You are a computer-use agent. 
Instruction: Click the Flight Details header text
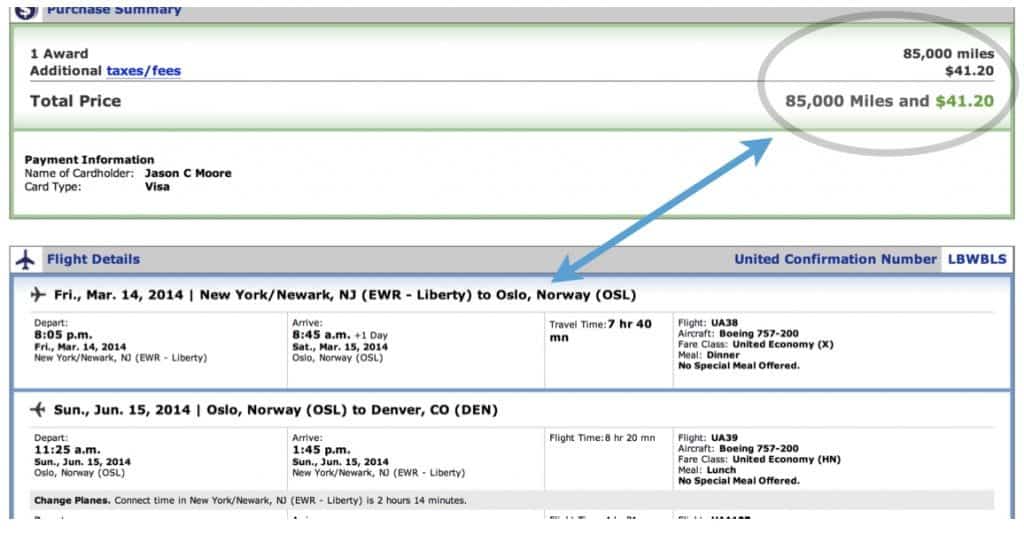93,259
